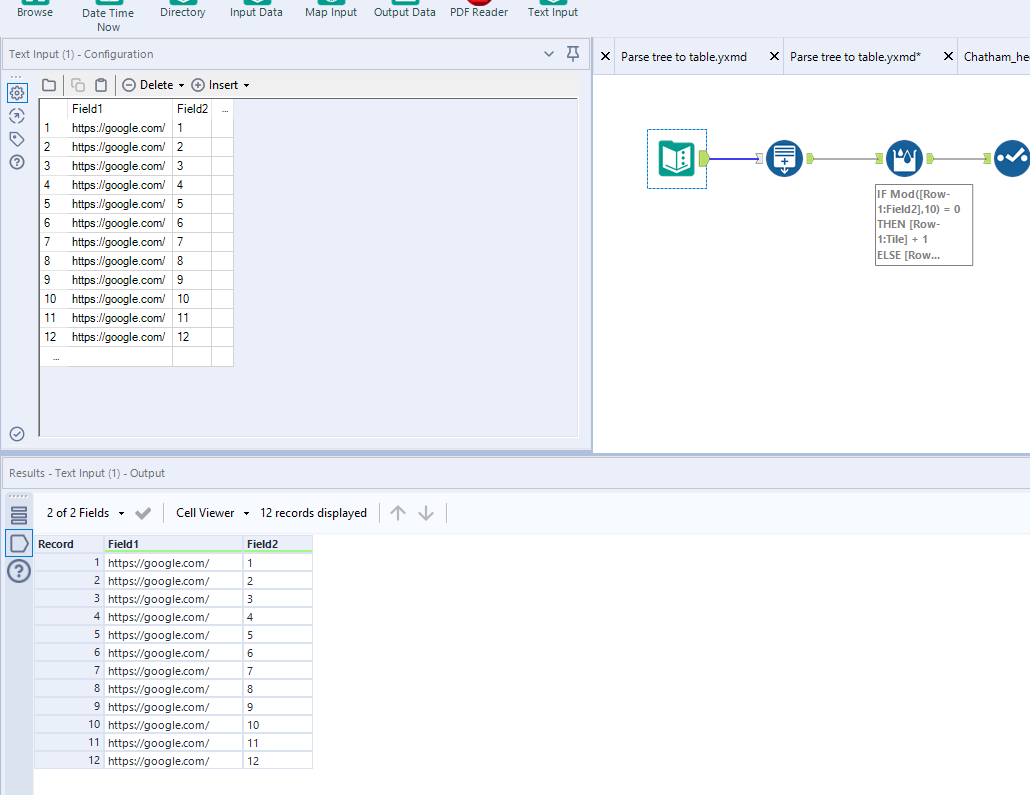Open the Cell Viewer dropdown
Image resolution: width=1030 pixels, height=795 pixels.
[210, 512]
